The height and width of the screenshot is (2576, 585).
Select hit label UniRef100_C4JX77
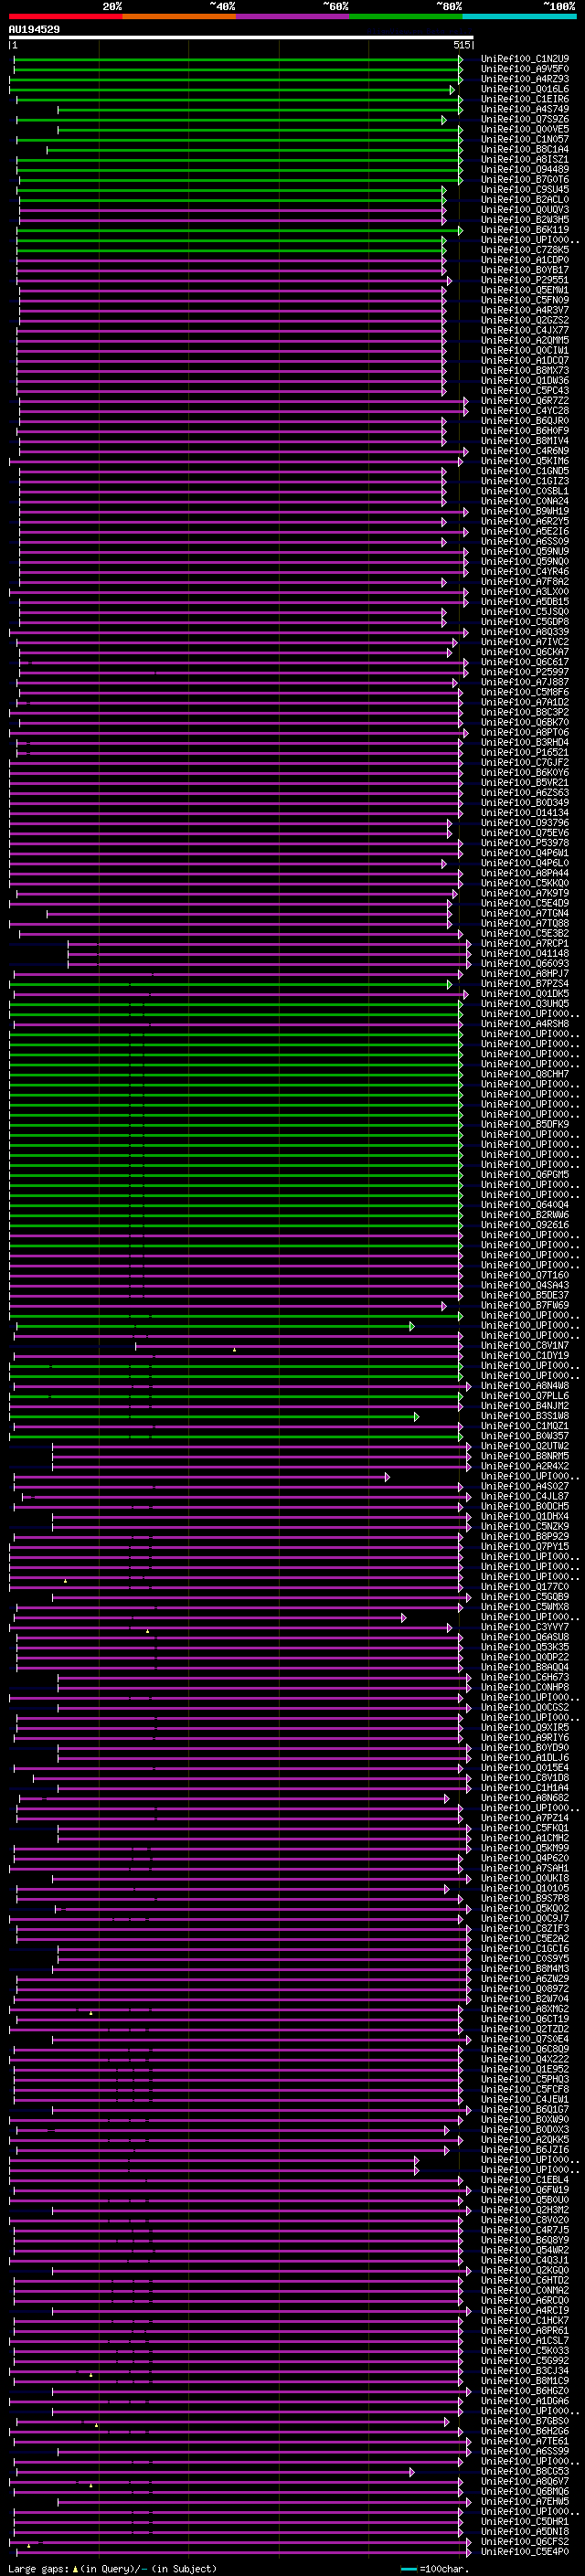[x=525, y=330]
